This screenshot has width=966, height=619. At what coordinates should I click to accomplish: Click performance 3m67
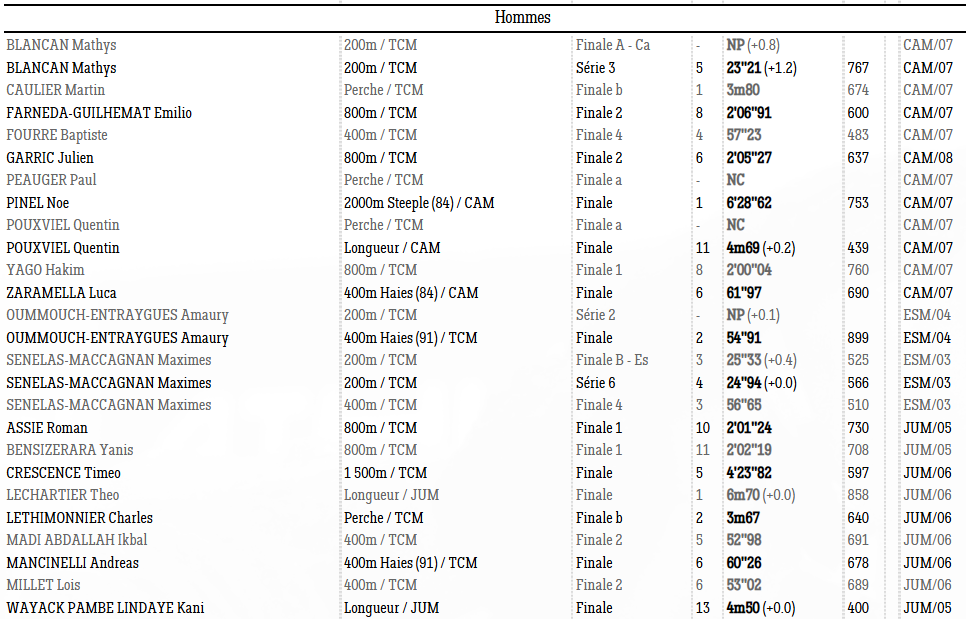point(743,517)
